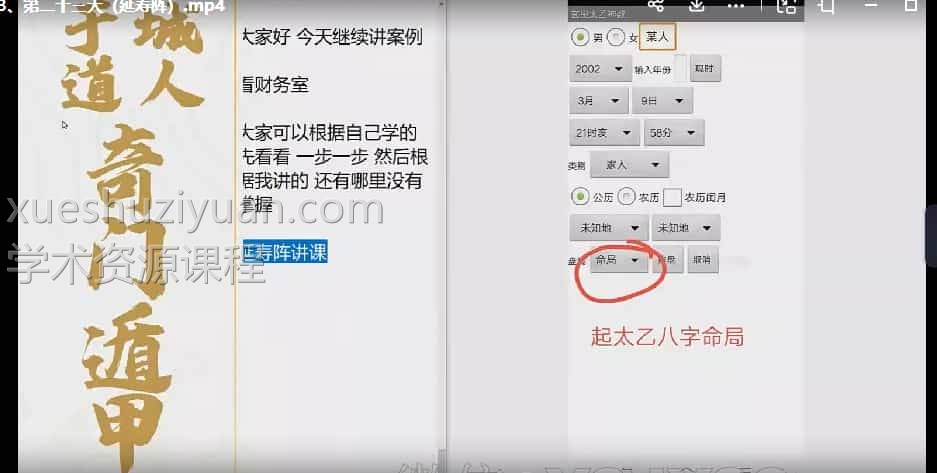937x473 pixels.
Task: Click the button between 命局 dropdown and 取消
Action: [667, 260]
